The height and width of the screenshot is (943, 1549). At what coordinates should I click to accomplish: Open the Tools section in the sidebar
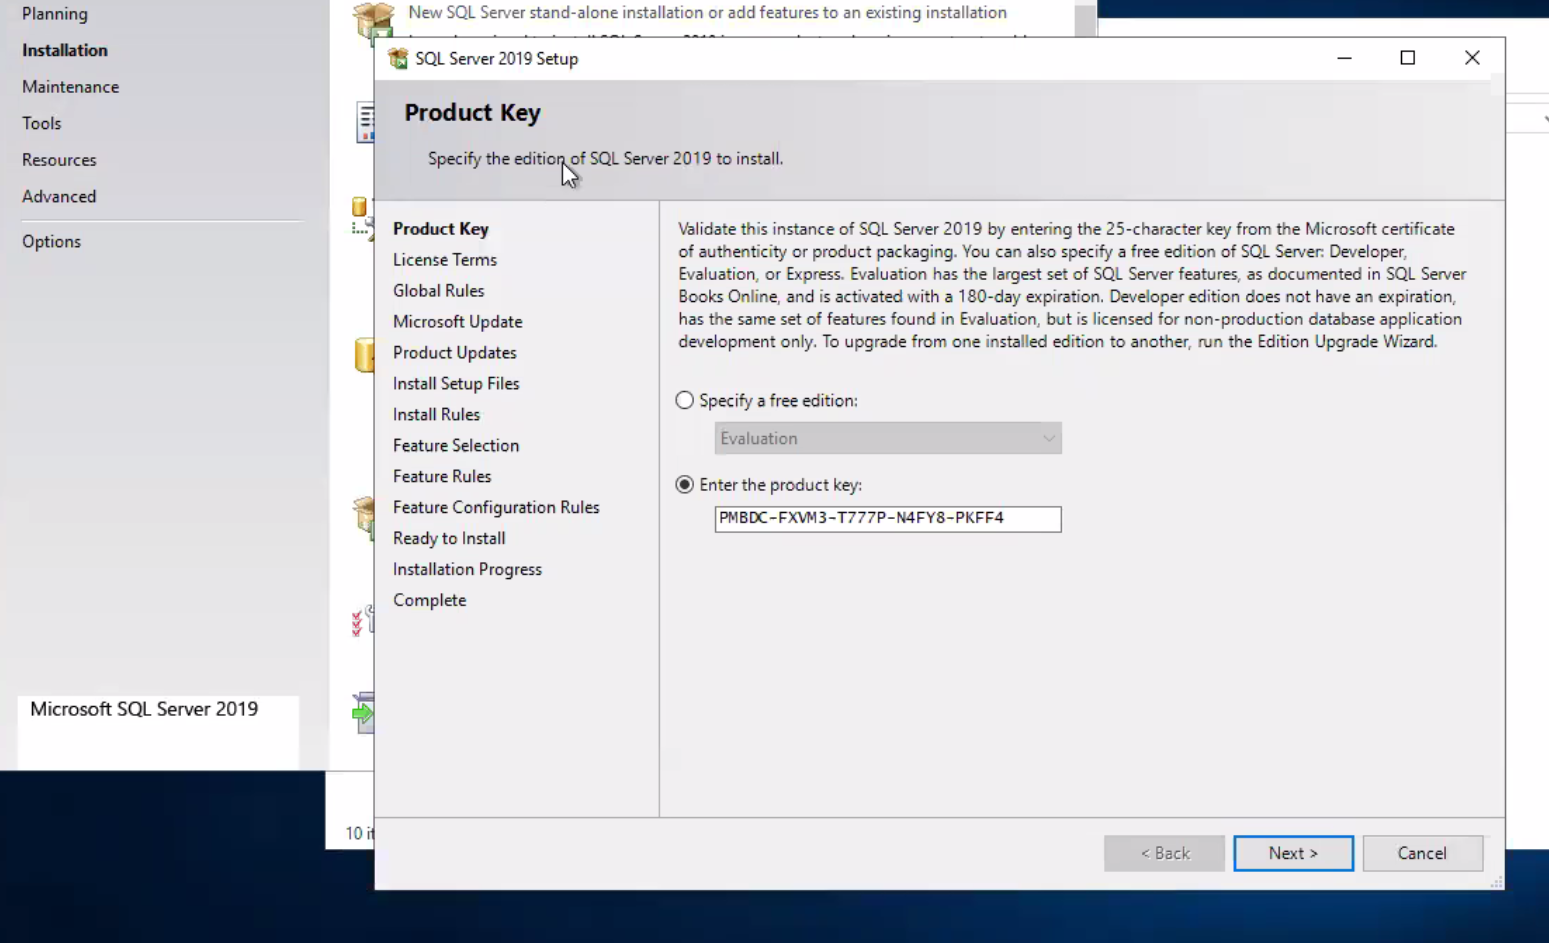coord(41,122)
